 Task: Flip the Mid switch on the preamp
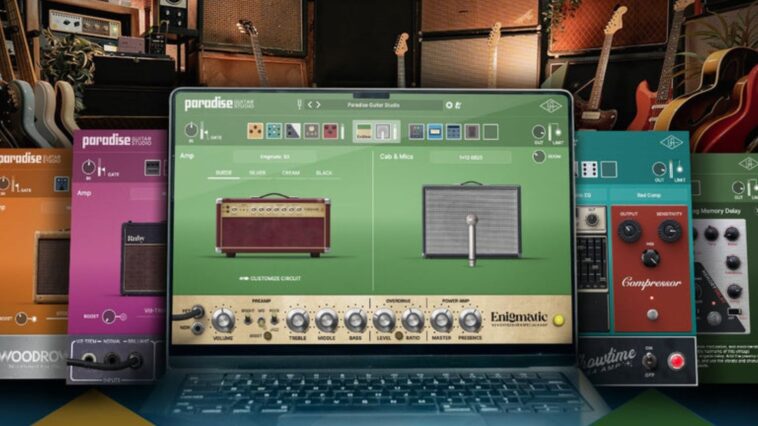point(261,321)
